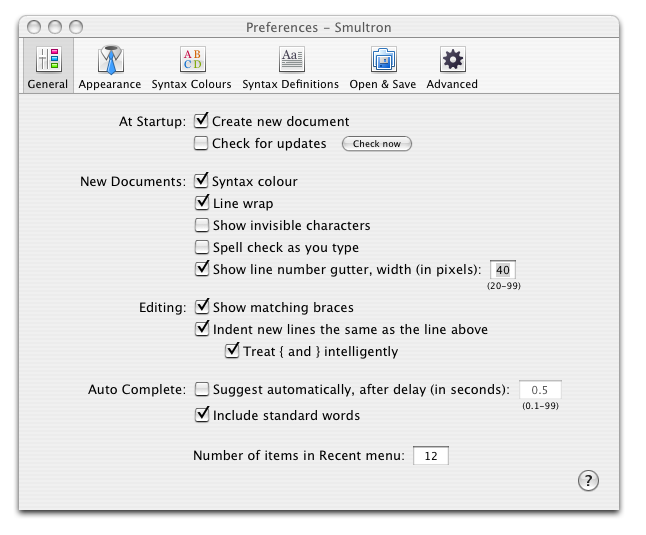Click the line number gutter width field
This screenshot has width=646, height=535.
point(502,270)
